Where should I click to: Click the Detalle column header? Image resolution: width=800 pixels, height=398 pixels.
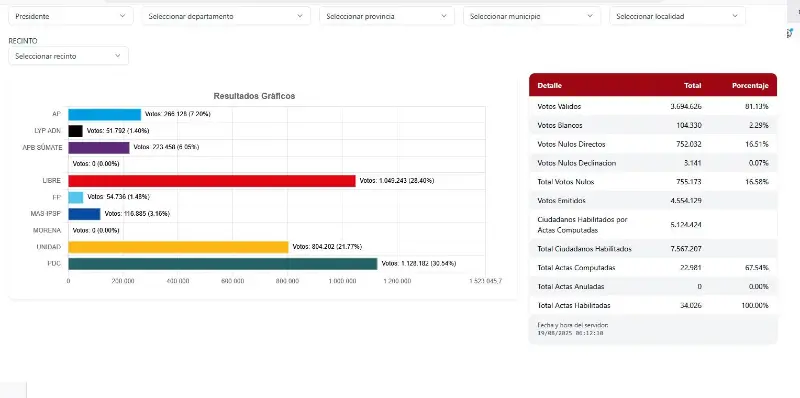[x=549, y=86]
